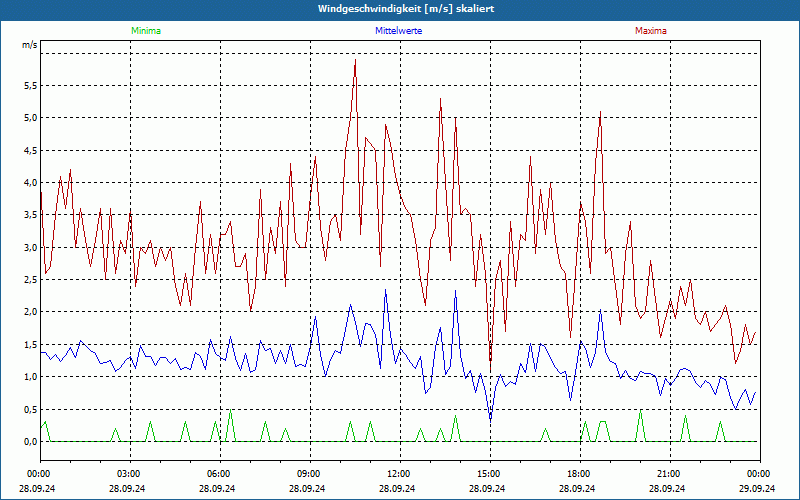Select the red Maxima legend label
This screenshot has height=500, width=800.
click(x=651, y=31)
